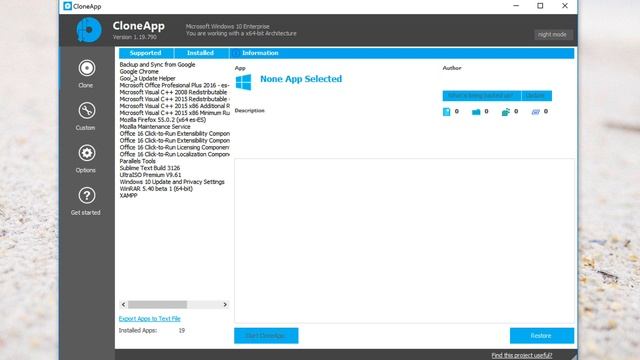Viewport: 640px width, 360px height.
Task: Select Google Chrome in the app list
Action: click(x=139, y=71)
